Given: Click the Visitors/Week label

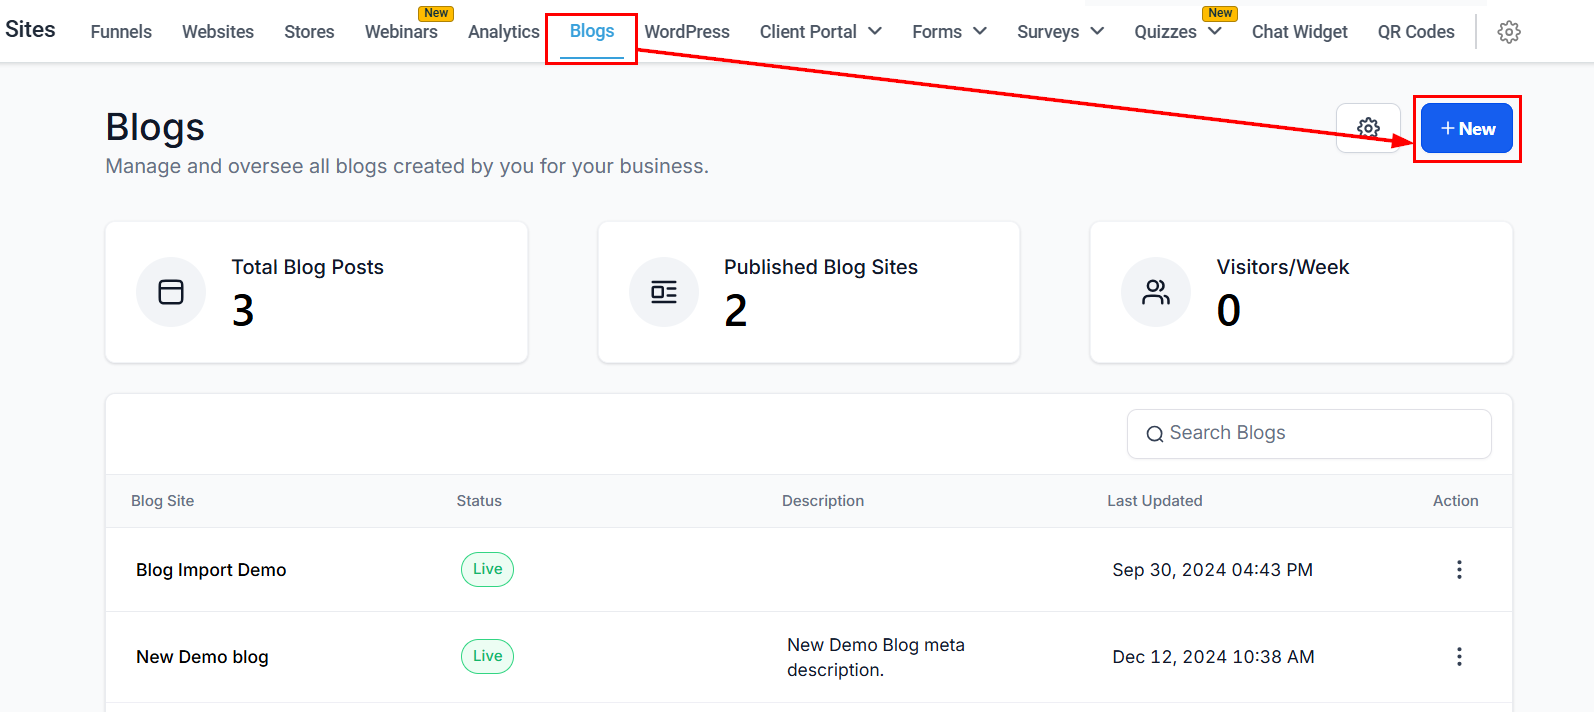Looking at the screenshot, I should tap(1283, 267).
